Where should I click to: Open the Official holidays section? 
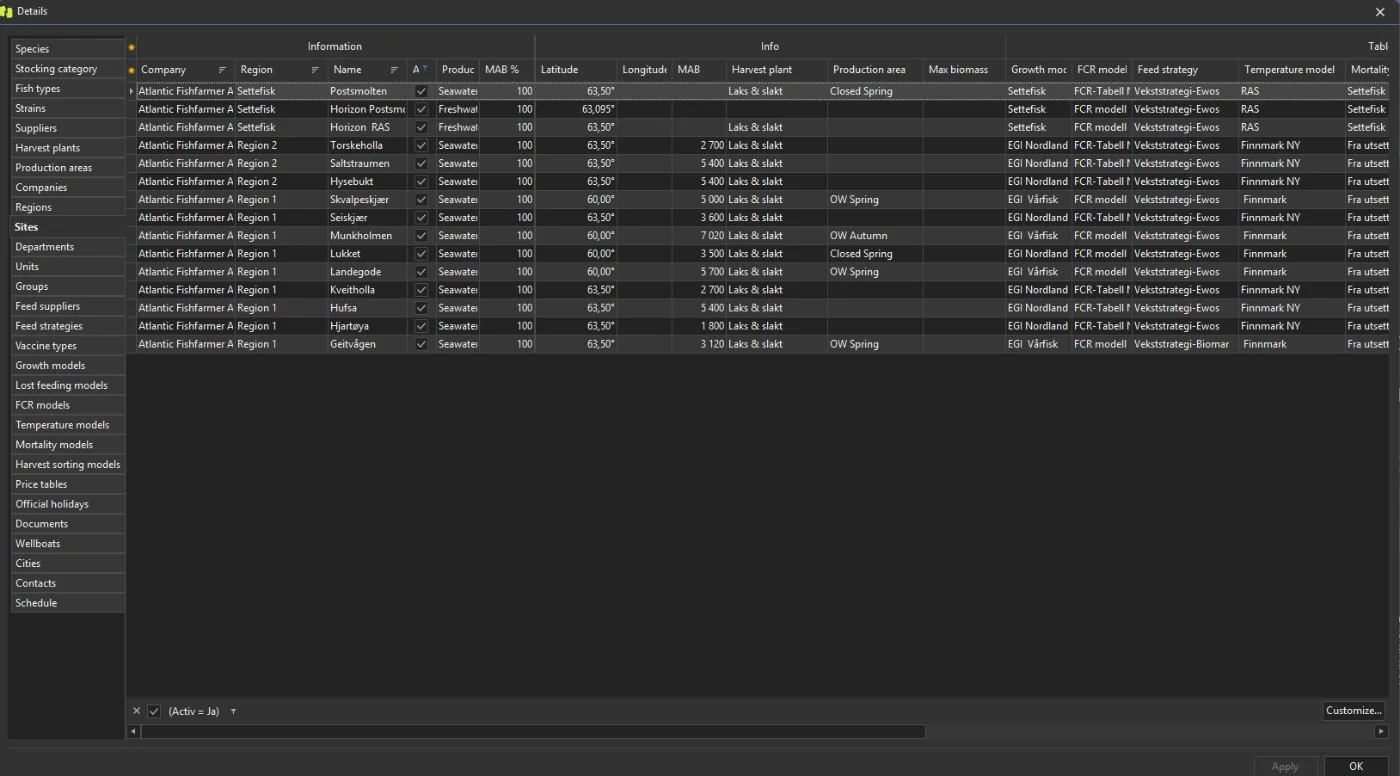pyautogui.click(x=67, y=504)
